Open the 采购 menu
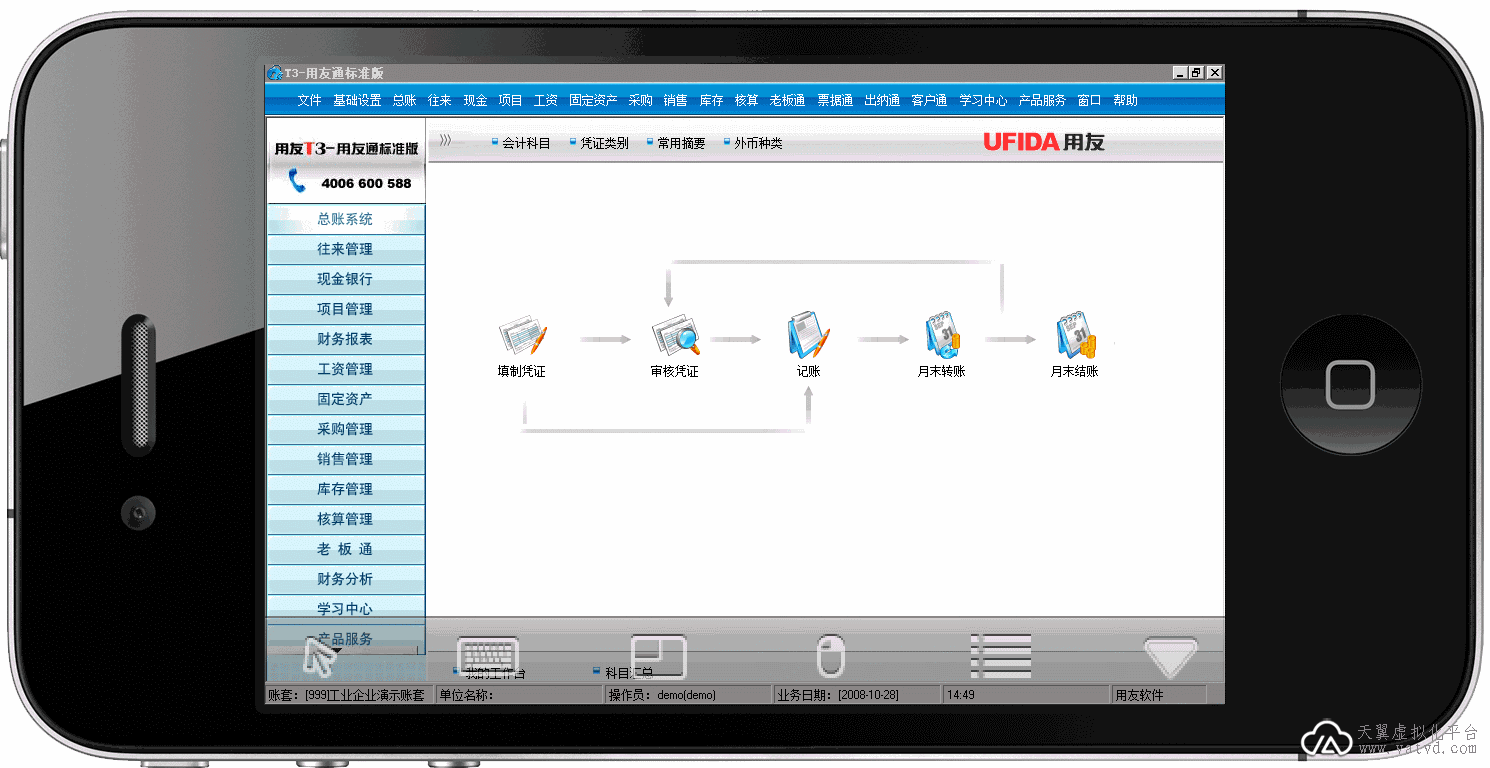This screenshot has width=1490, height=768. click(x=640, y=100)
